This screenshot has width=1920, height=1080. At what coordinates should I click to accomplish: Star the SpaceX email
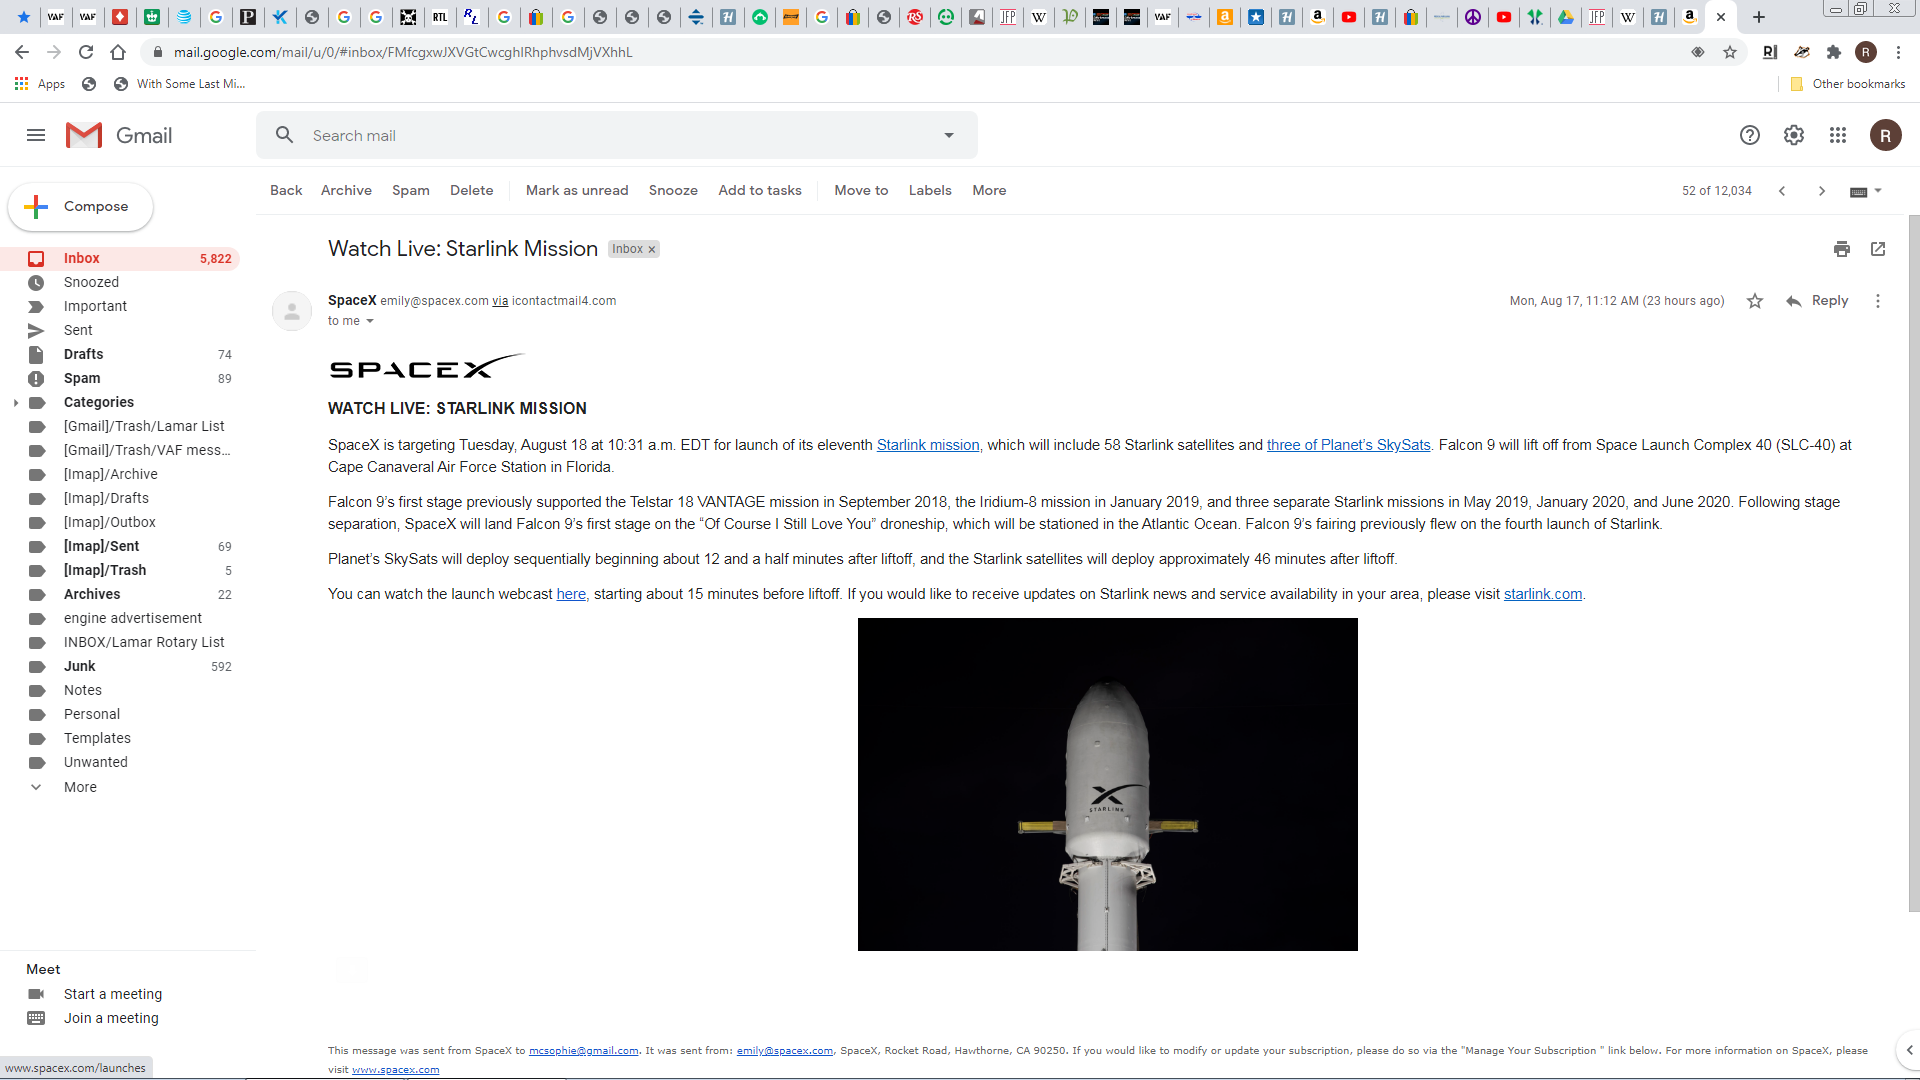point(1754,301)
